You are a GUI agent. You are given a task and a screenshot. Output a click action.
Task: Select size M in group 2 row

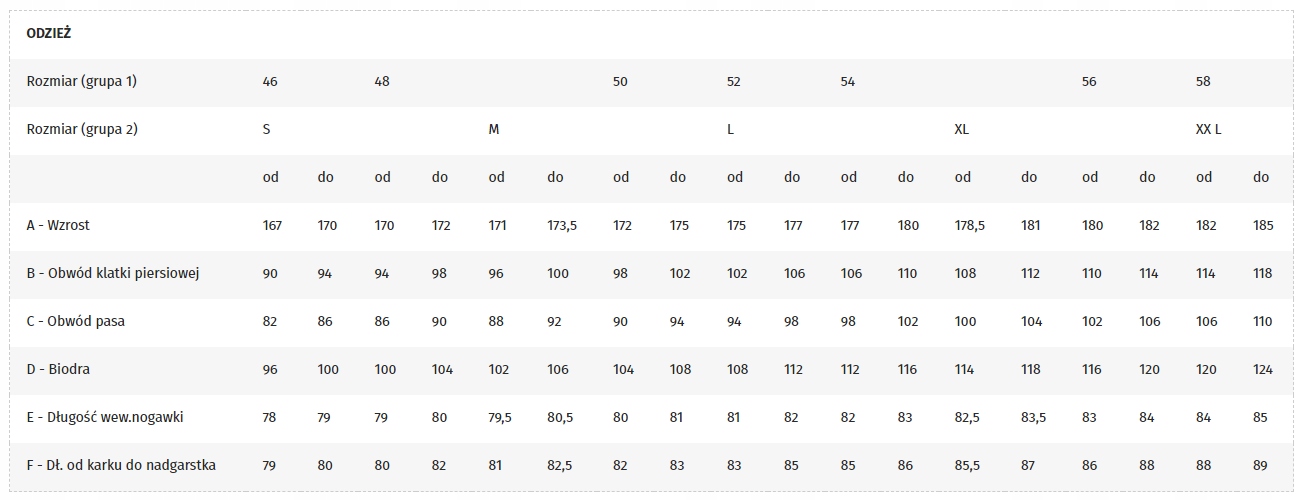point(494,129)
